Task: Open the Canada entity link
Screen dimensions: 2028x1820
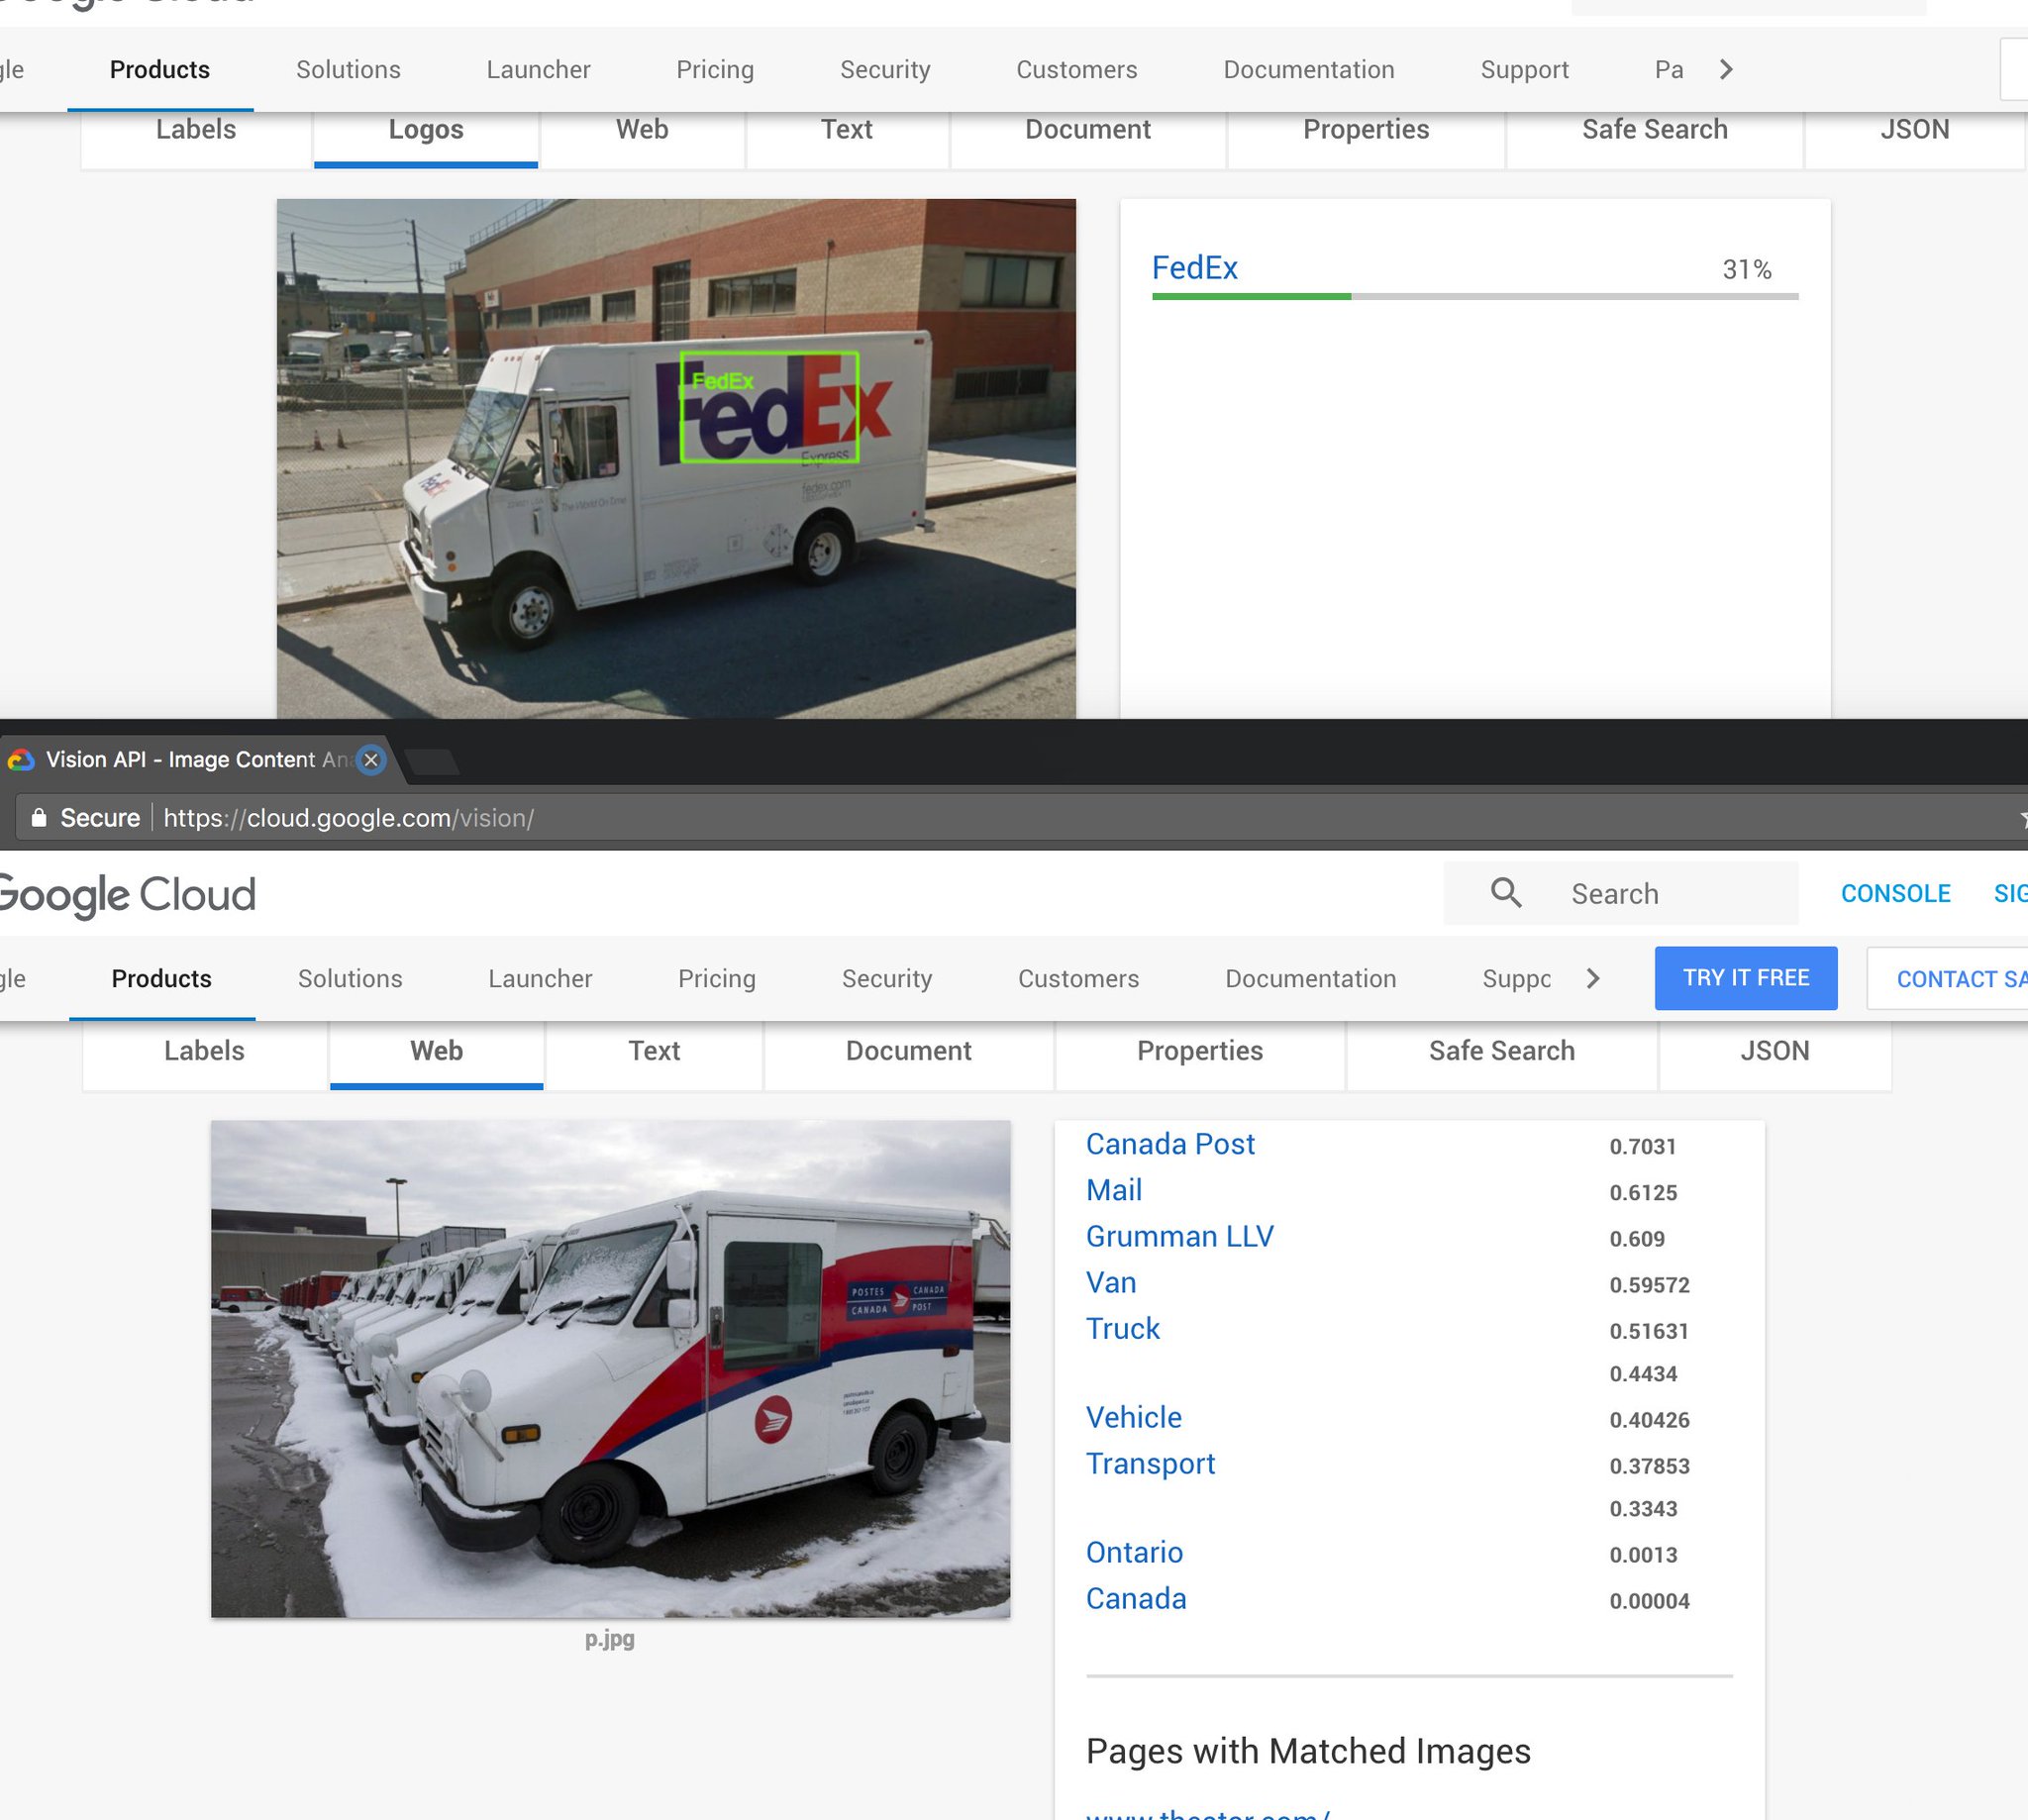Action: click(1136, 1598)
